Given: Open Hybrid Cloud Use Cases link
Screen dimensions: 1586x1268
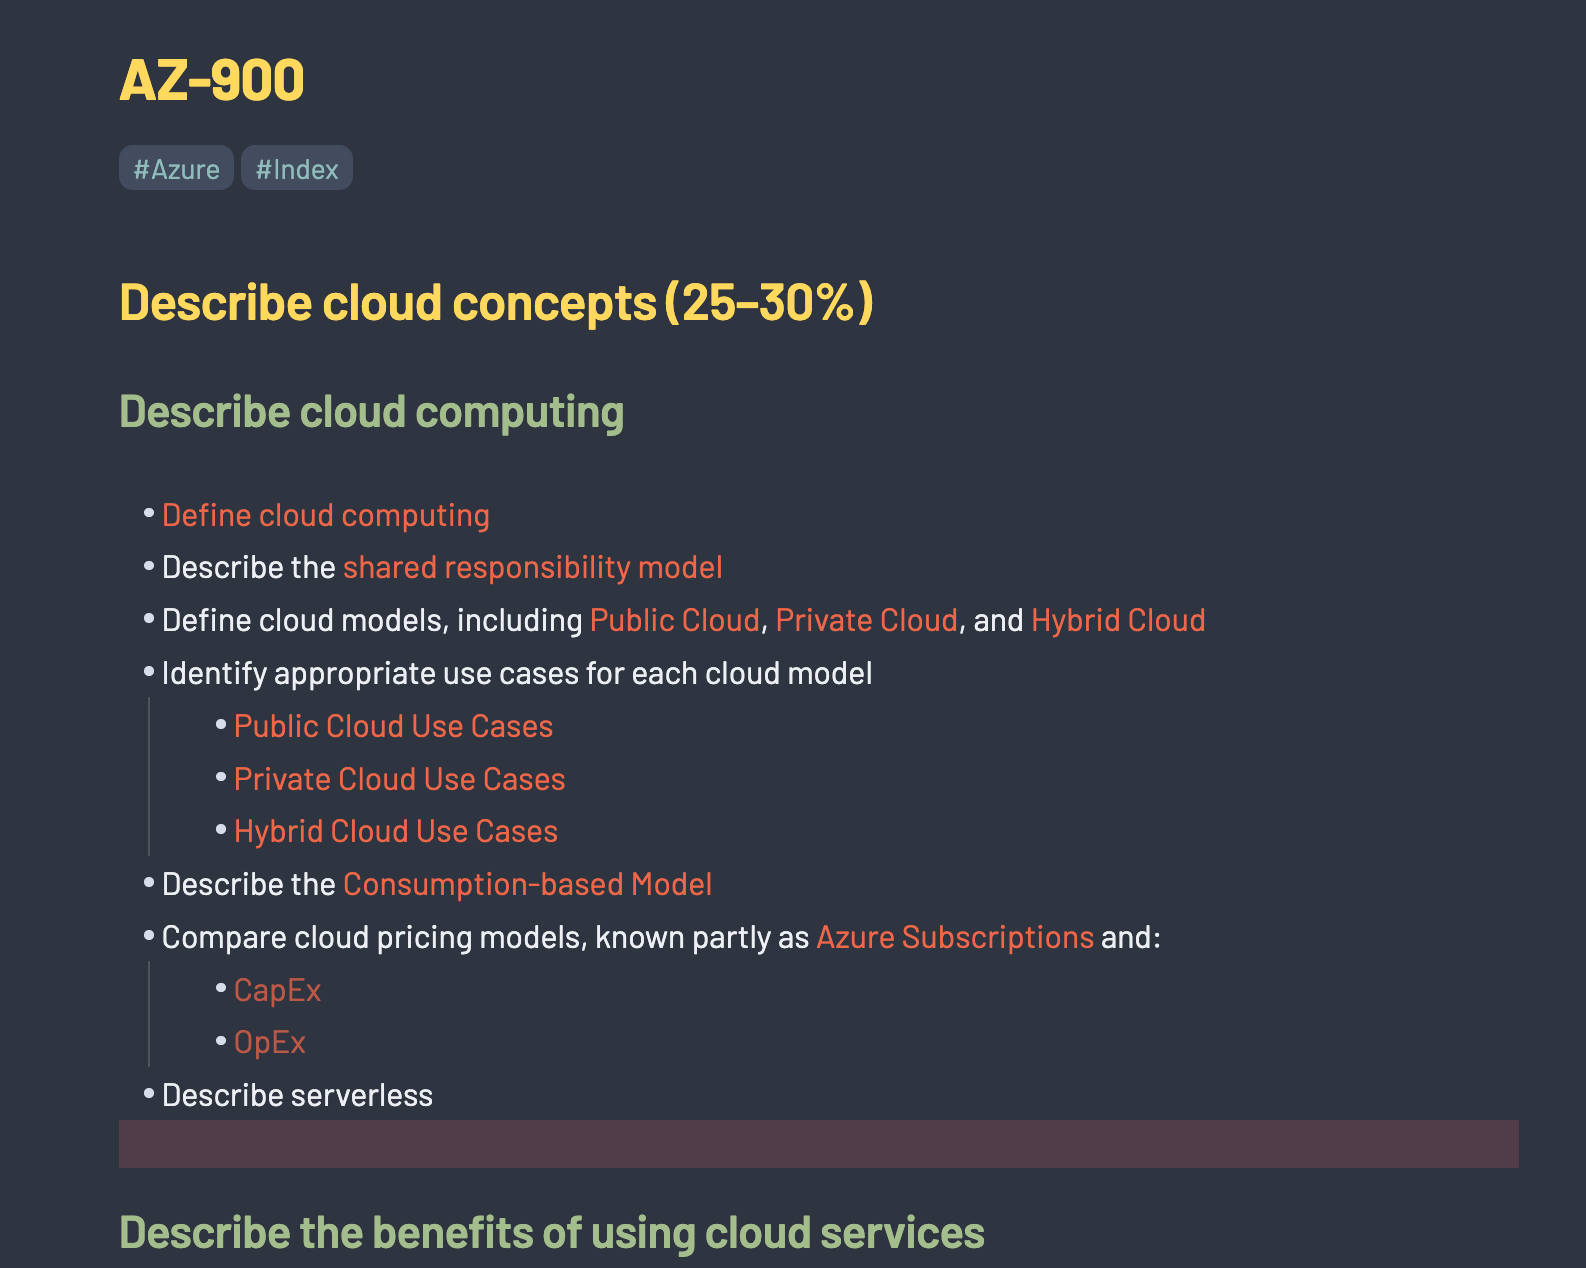Looking at the screenshot, I should pyautogui.click(x=396, y=831).
